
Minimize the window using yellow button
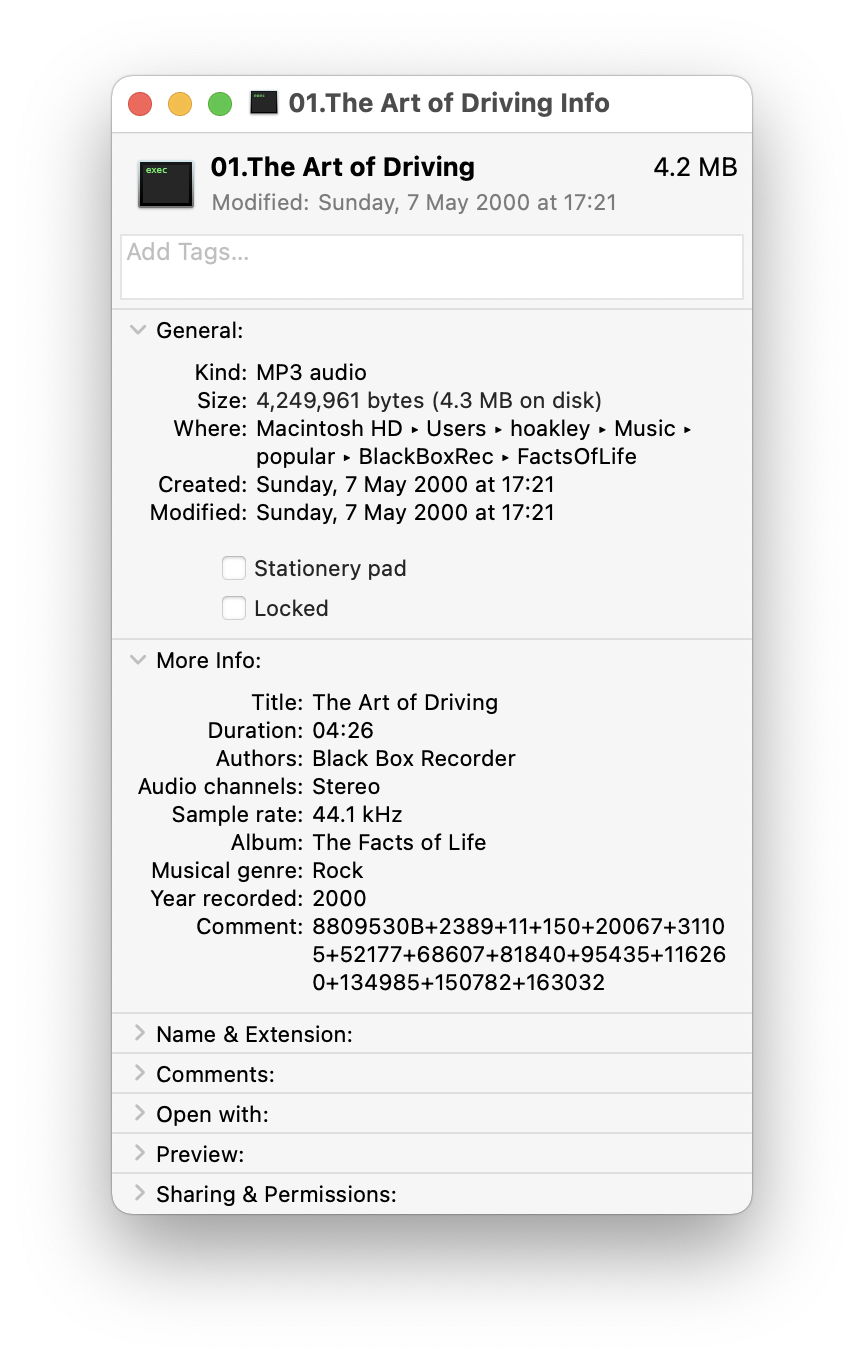coord(180,104)
